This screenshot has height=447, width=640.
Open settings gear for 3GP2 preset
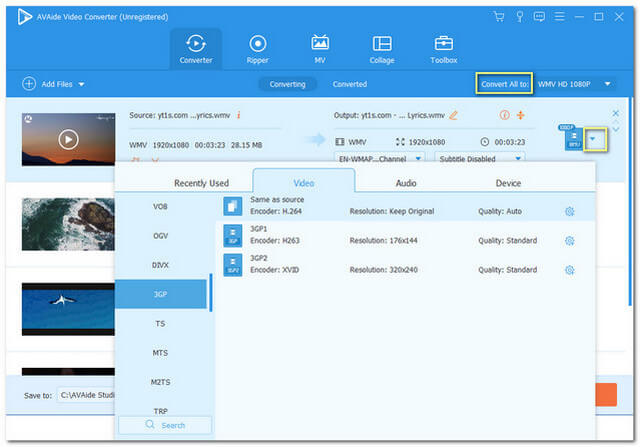(x=569, y=270)
